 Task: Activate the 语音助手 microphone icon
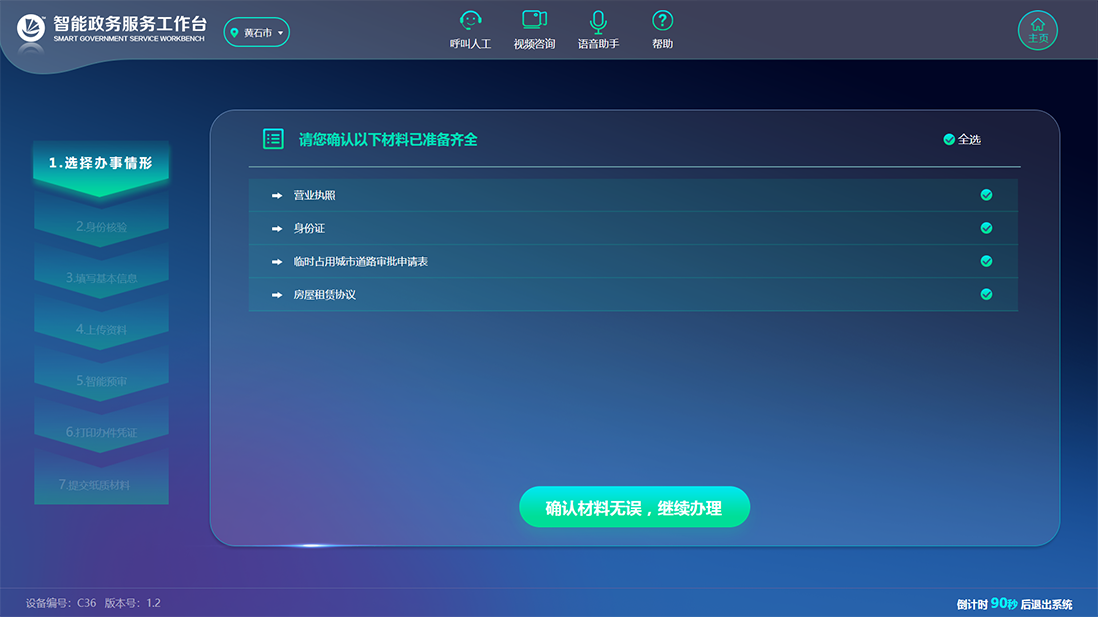(598, 20)
